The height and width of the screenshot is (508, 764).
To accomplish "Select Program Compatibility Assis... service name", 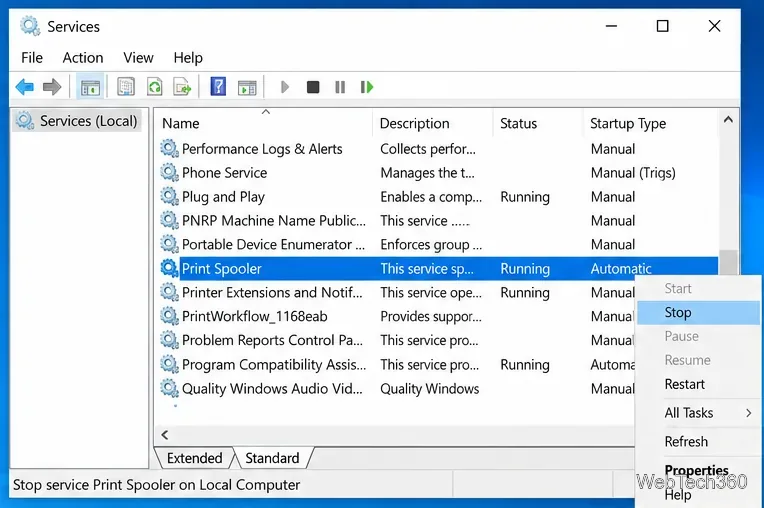I will click(274, 365).
